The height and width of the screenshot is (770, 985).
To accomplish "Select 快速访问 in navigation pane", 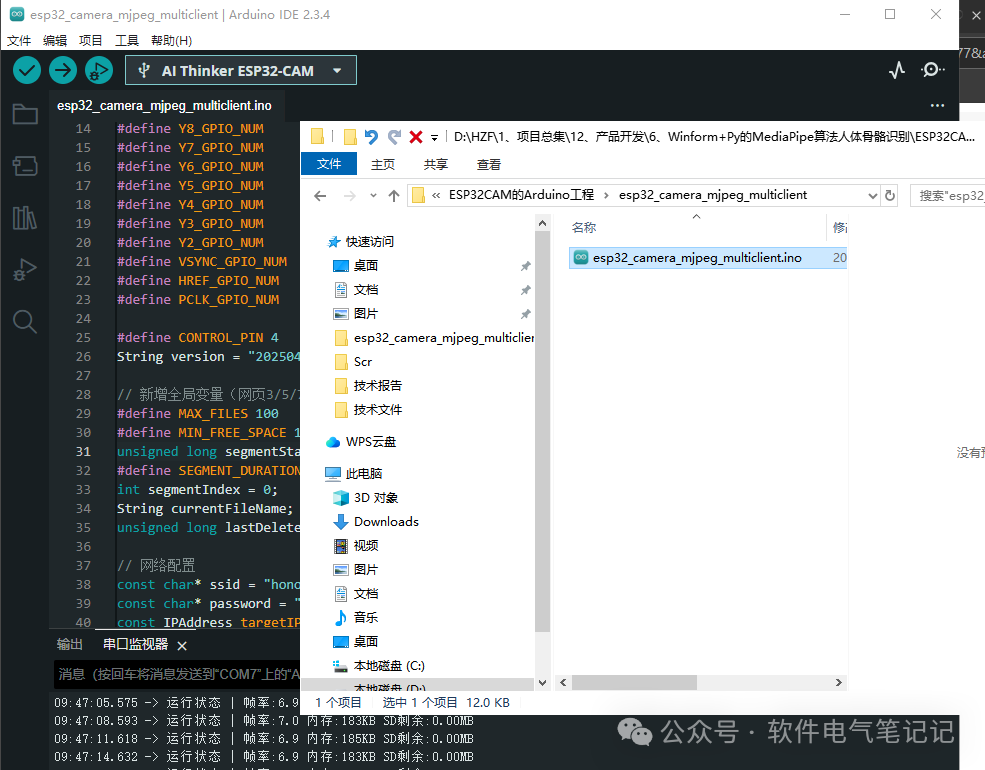I will (369, 242).
